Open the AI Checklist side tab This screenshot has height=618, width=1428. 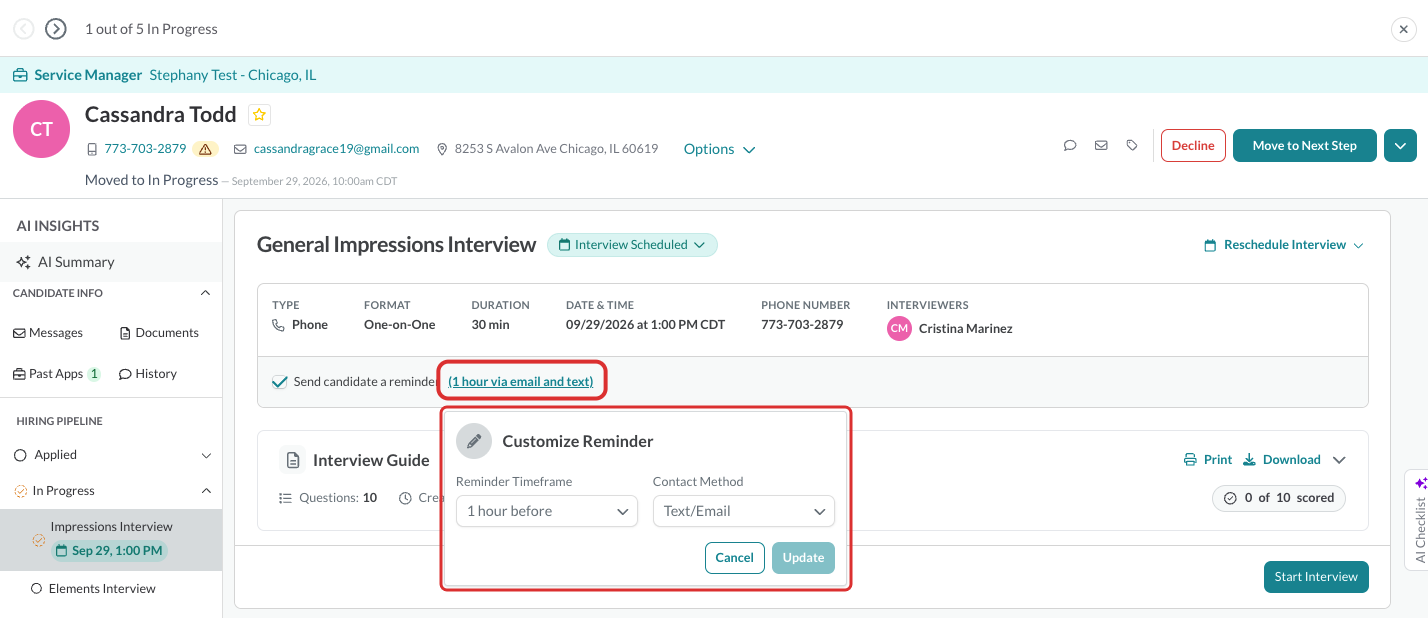coord(1416,518)
